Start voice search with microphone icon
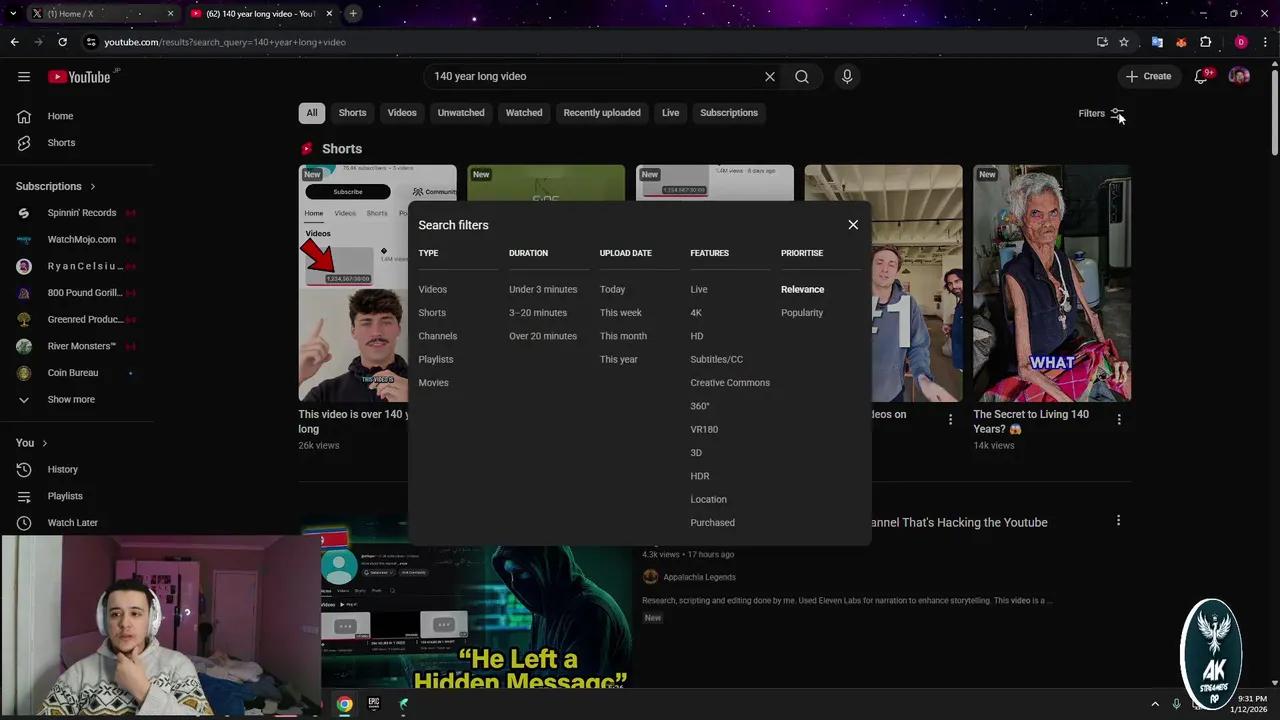This screenshot has height=720, width=1280. pos(847,77)
